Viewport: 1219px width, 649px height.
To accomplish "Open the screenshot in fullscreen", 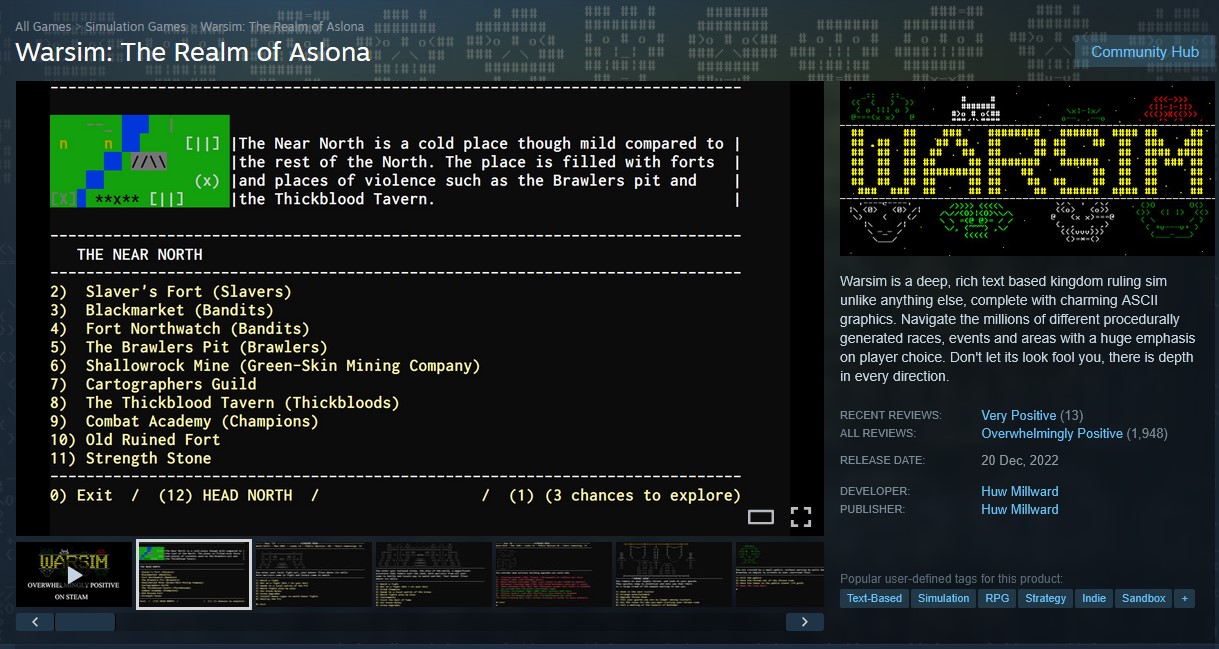I will pyautogui.click(x=801, y=517).
